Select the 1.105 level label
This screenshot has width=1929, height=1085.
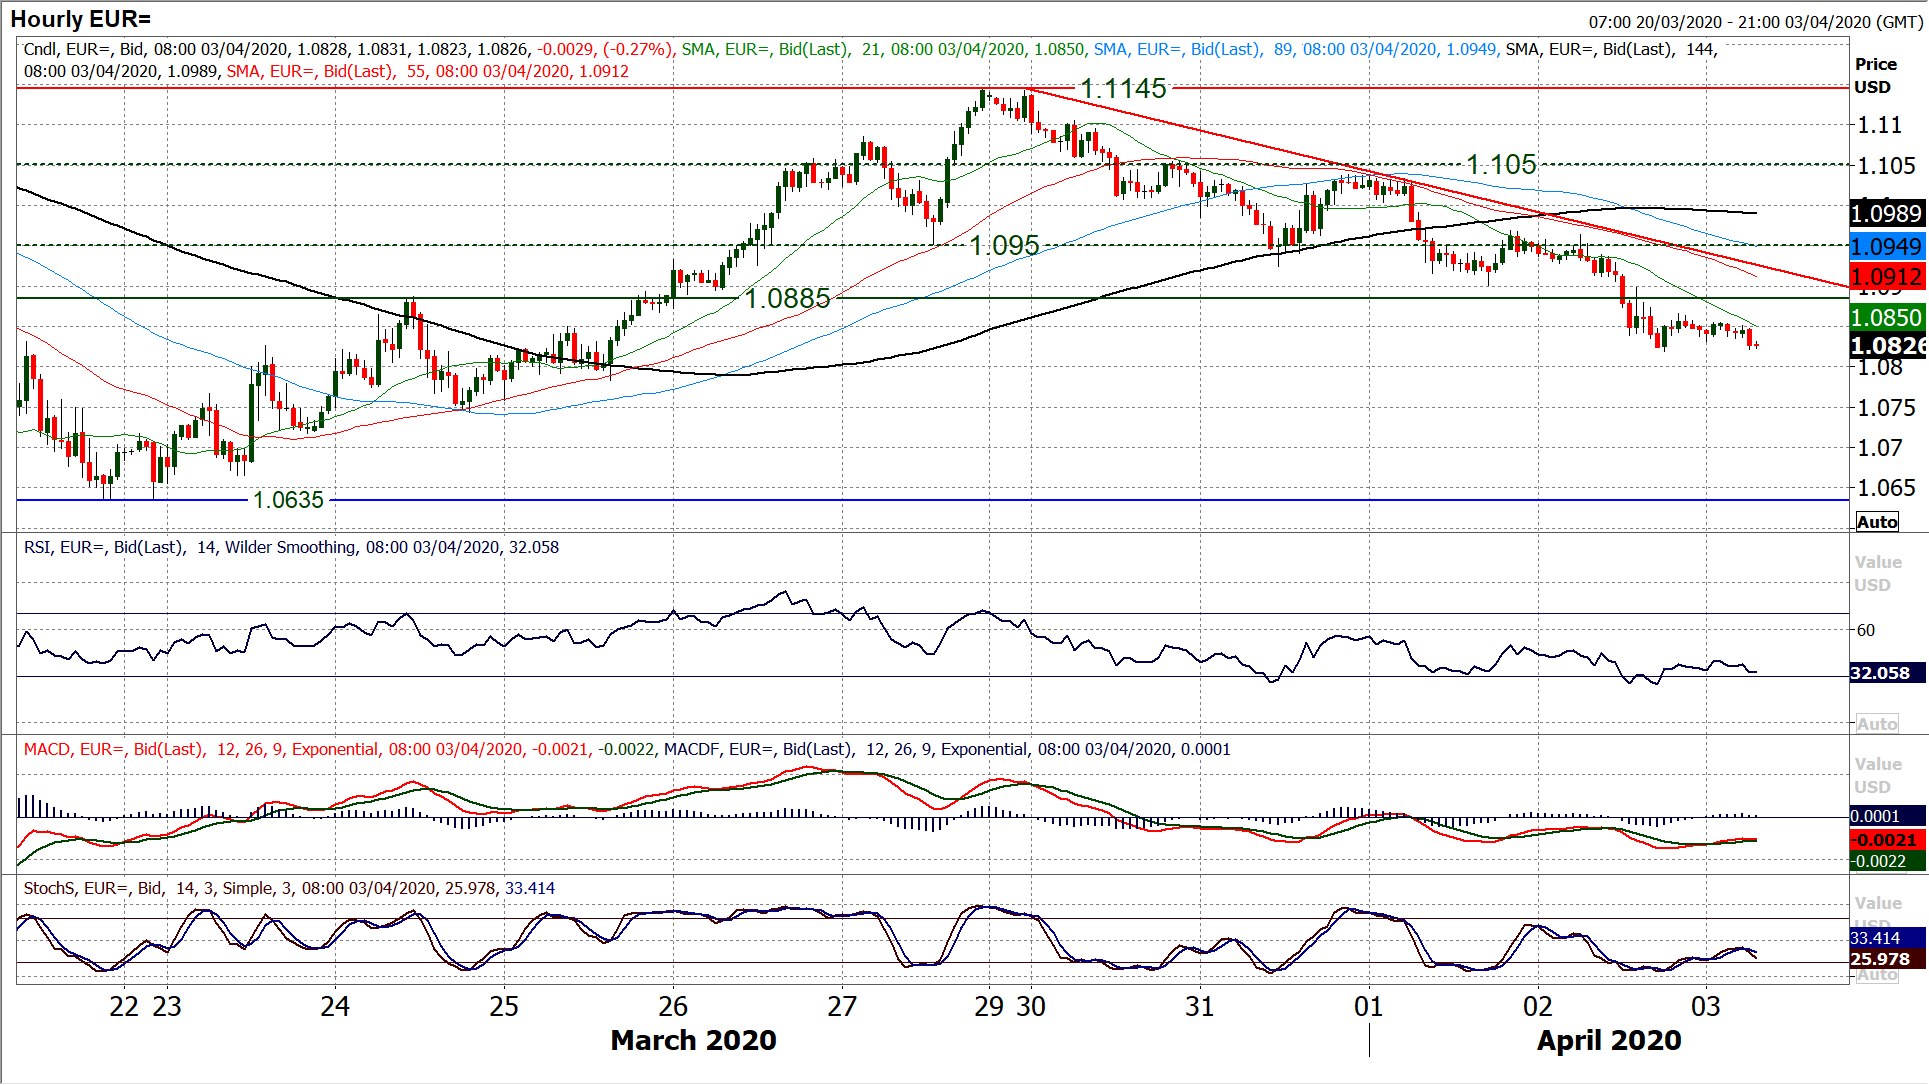pos(1501,164)
